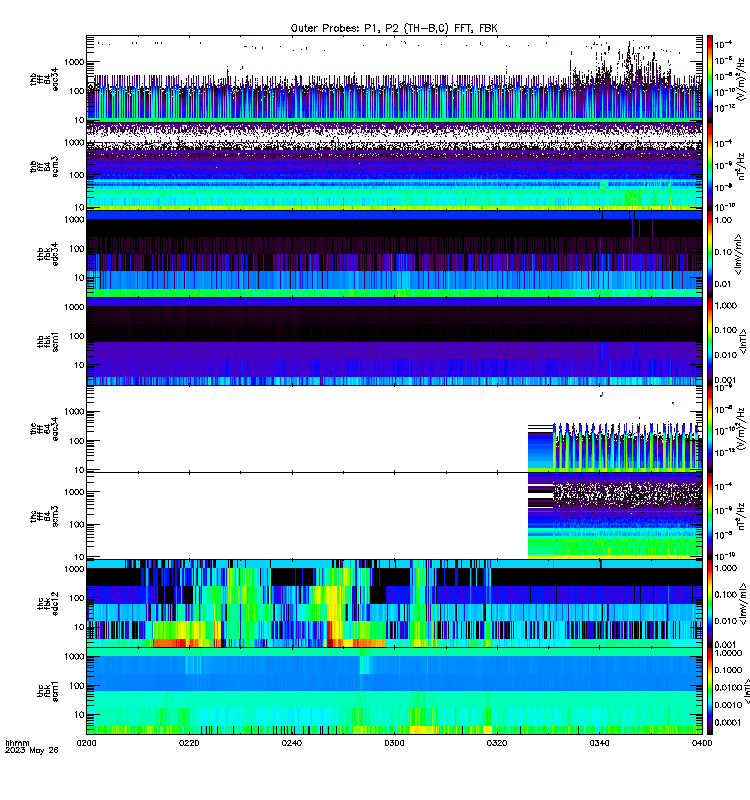Click the '0.0100' color bar tick value

coord(729,687)
